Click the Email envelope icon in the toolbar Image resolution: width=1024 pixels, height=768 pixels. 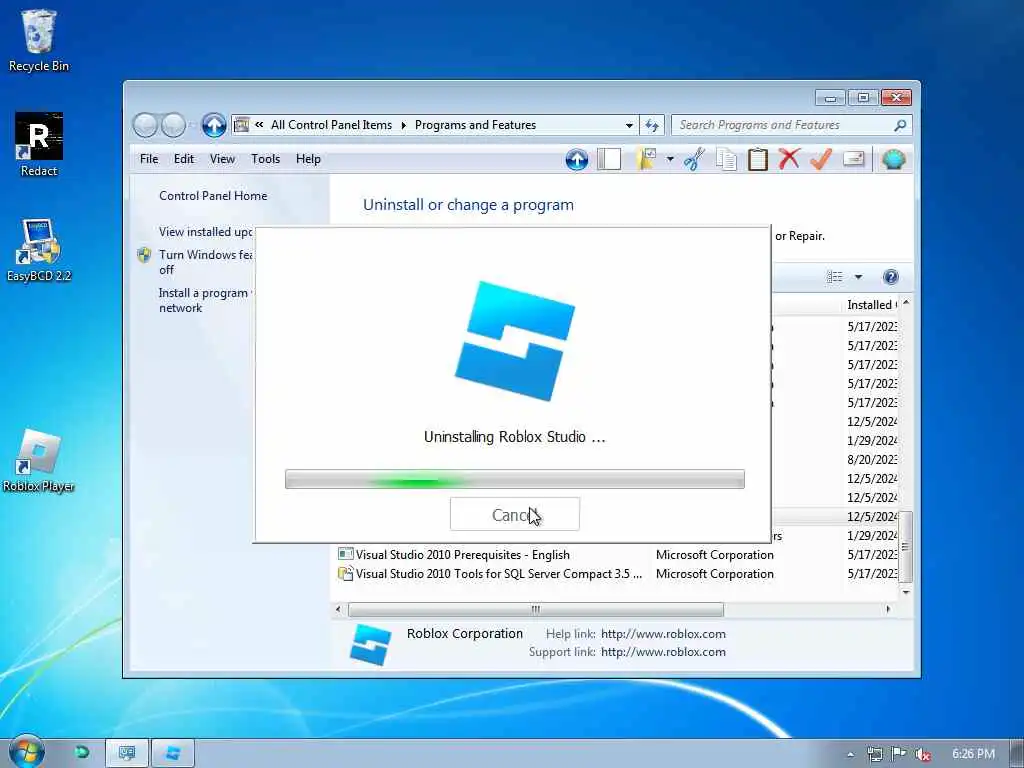point(854,159)
